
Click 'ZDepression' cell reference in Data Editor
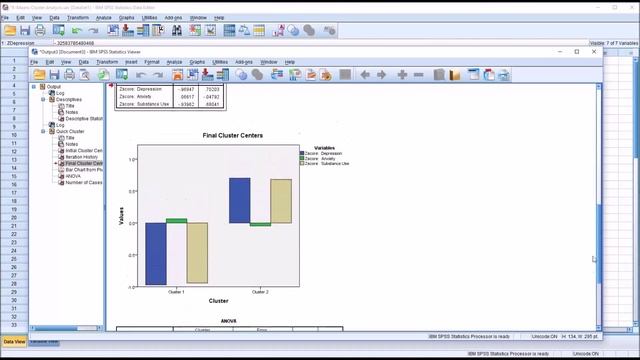click(x=20, y=43)
